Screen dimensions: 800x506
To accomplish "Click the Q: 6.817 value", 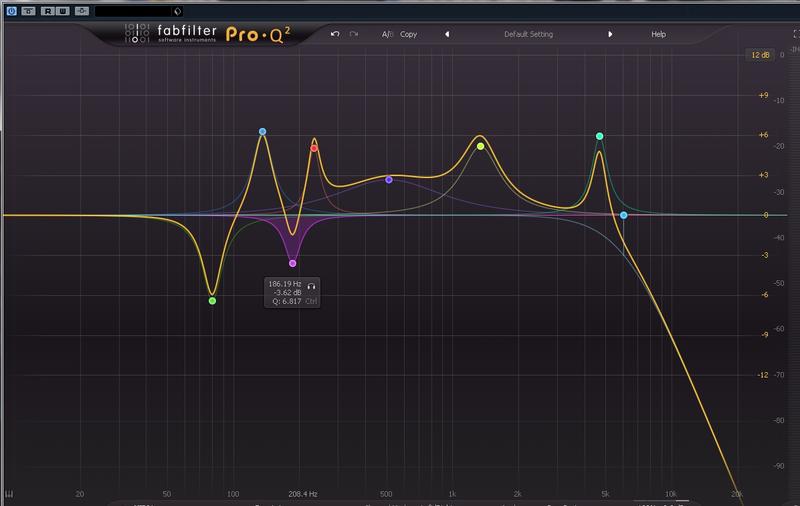I will (x=286, y=301).
